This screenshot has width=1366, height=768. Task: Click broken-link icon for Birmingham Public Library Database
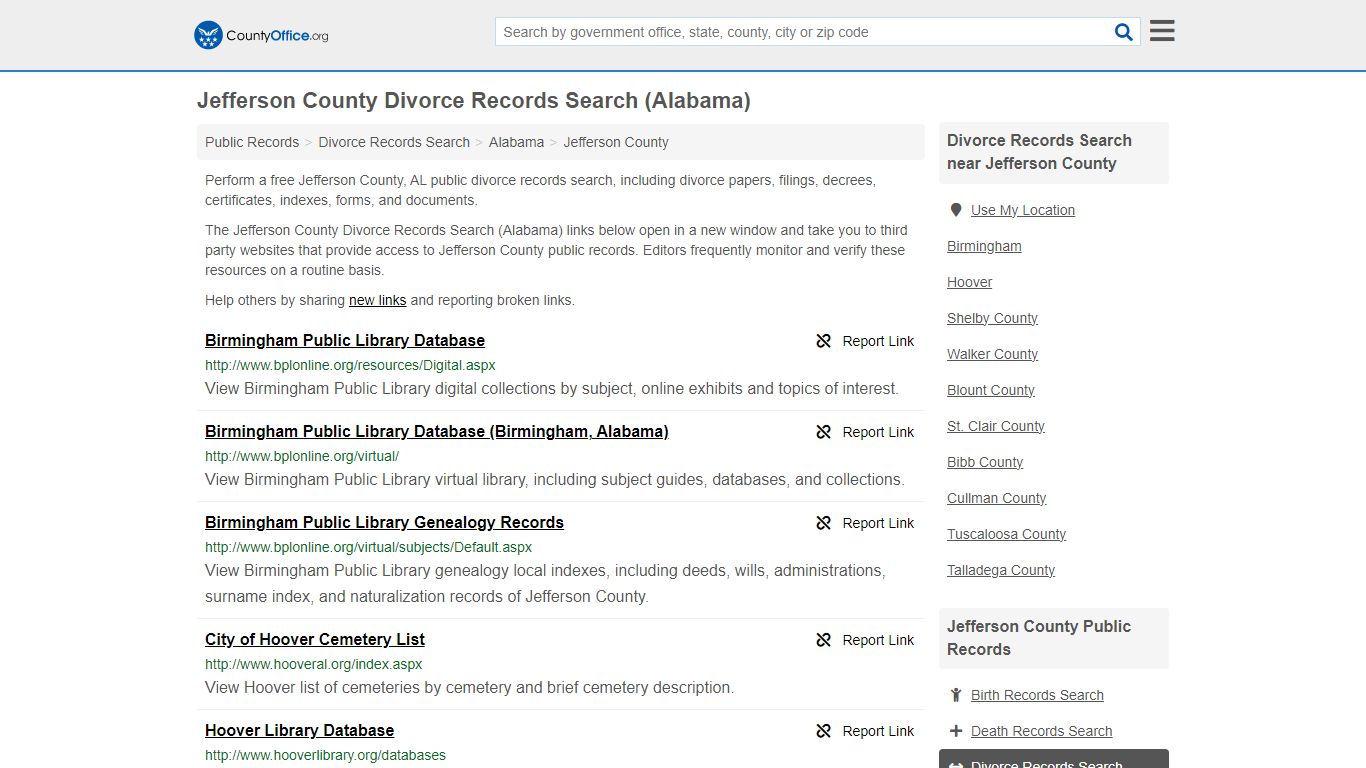click(x=824, y=341)
